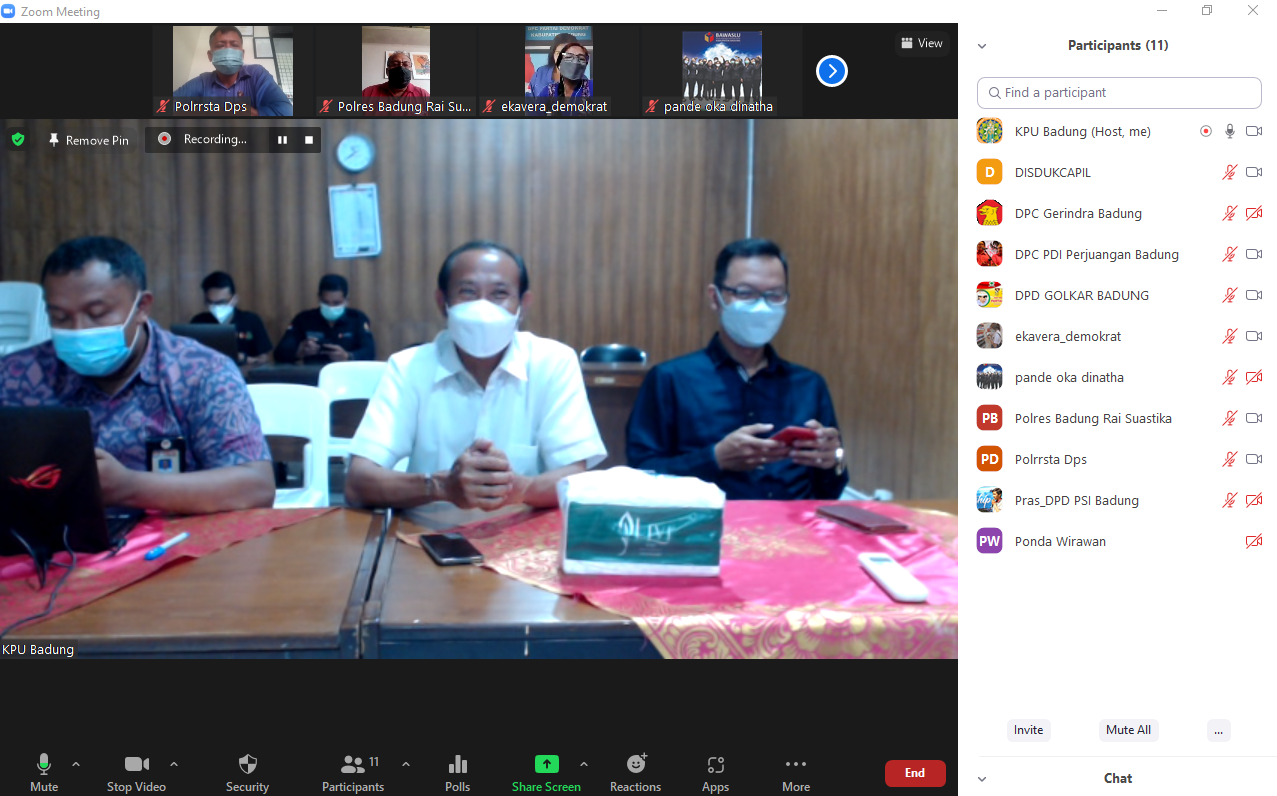
Task: Click the Find a participant search box
Action: (x=1119, y=92)
